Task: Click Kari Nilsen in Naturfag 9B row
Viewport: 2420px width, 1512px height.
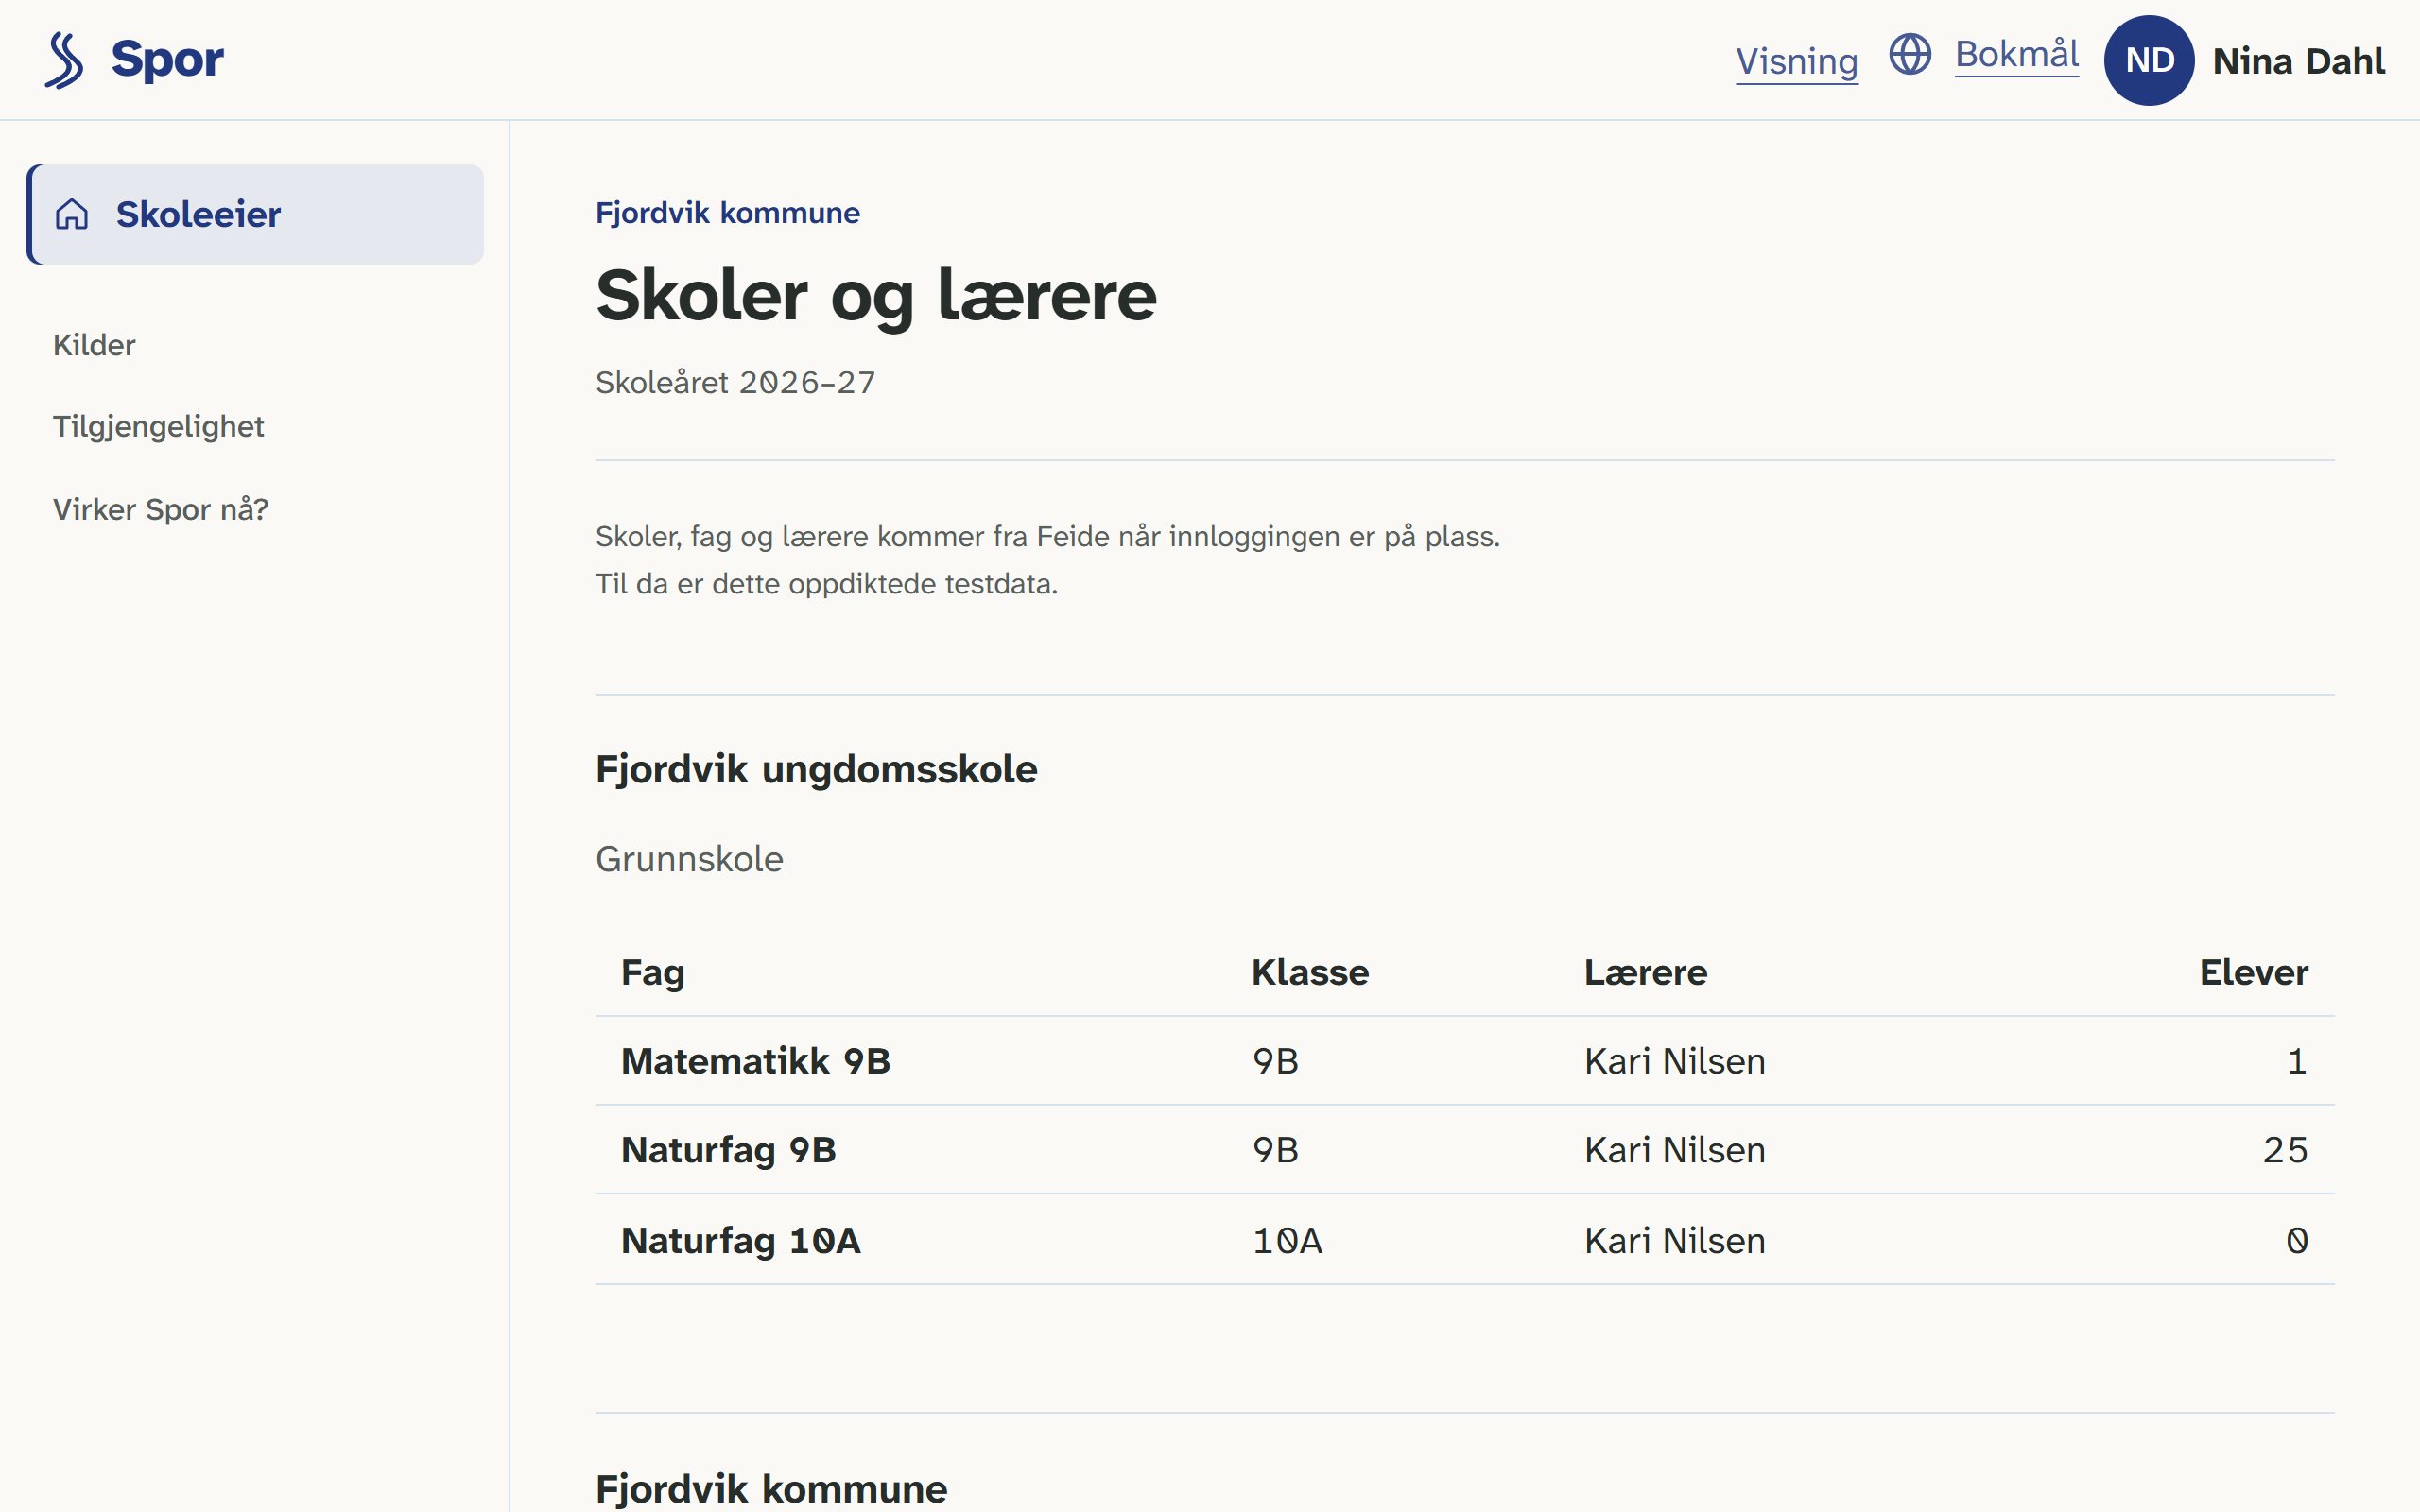Action: click(x=1675, y=1151)
